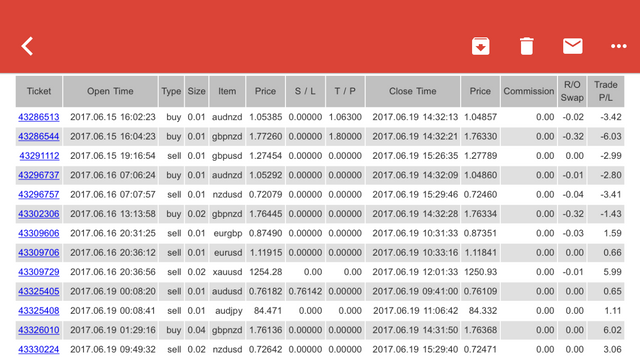
Task: Select the T / P column header
Action: pyautogui.click(x=345, y=91)
